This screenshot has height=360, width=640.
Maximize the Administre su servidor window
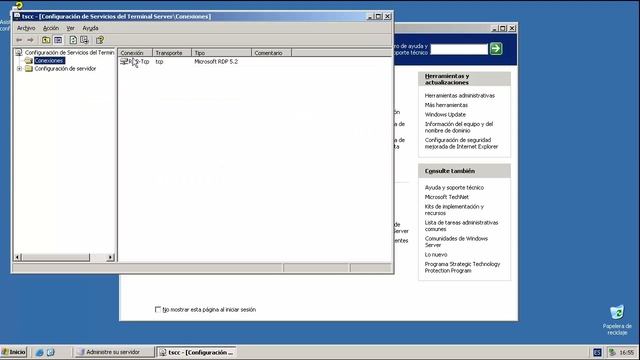coord(503,28)
